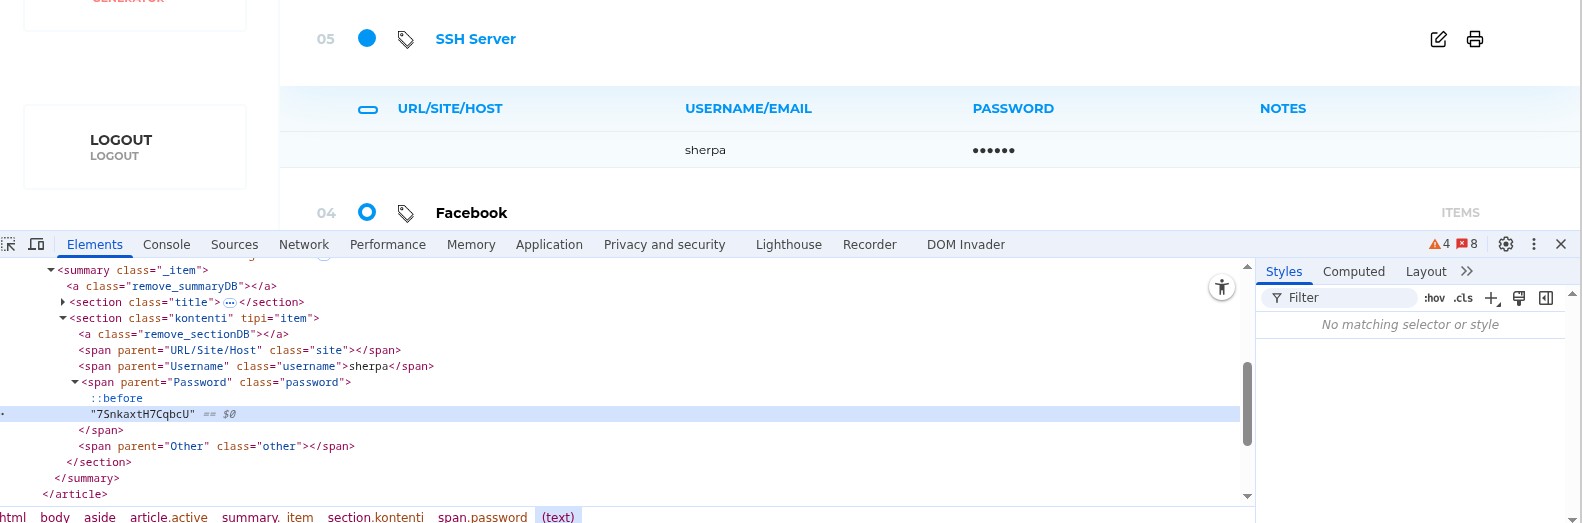Click the span.password breadcrumb
This screenshot has width=1582, height=523.
click(482, 517)
